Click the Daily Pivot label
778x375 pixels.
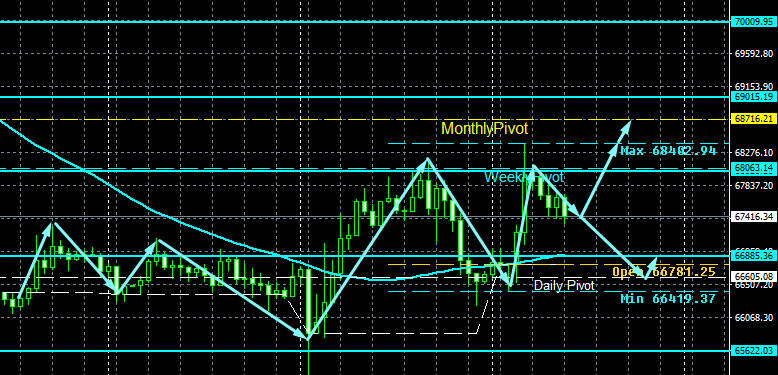563,285
